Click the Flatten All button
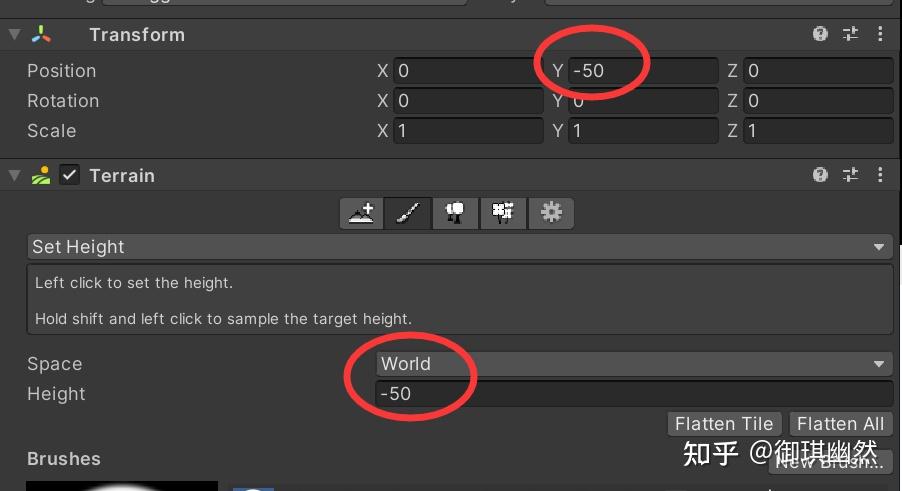The height and width of the screenshot is (491, 902). [x=840, y=424]
